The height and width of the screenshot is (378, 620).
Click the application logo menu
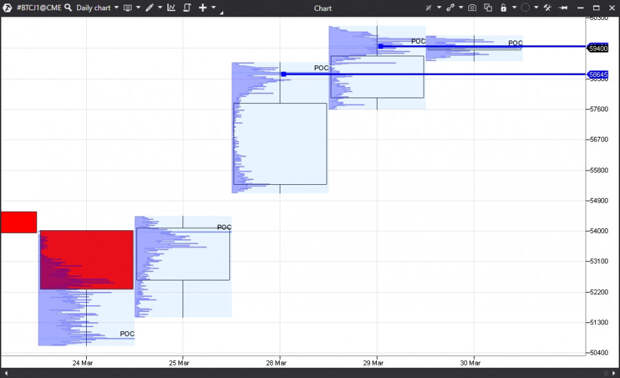pyautogui.click(x=7, y=8)
